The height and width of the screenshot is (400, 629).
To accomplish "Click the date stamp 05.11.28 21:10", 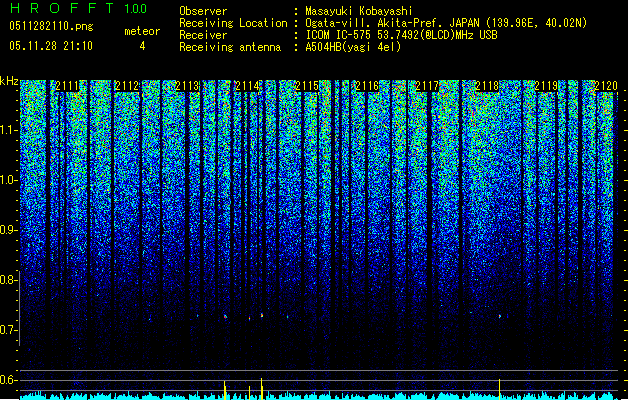I will click(51, 46).
